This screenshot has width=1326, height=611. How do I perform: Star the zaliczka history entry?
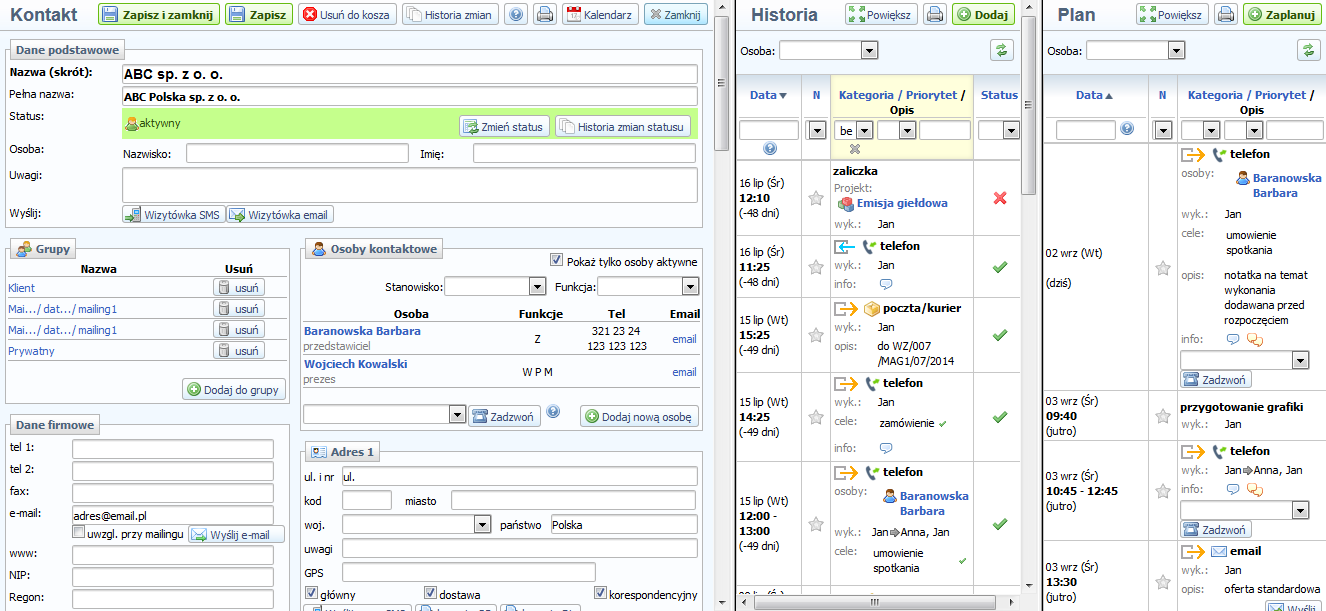pos(816,198)
